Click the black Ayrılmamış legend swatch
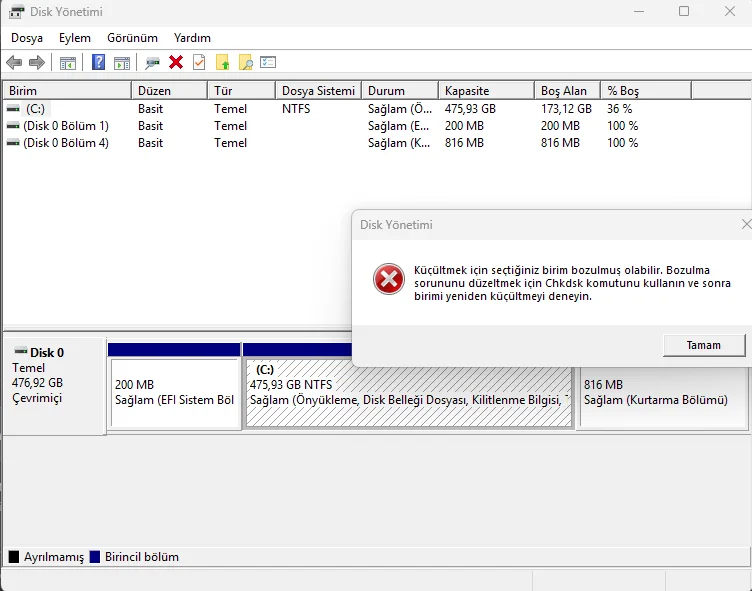 [14, 557]
